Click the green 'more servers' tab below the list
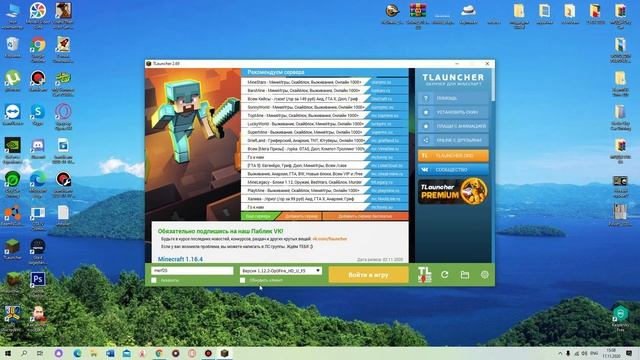Screen dimensions: 640x360 [259, 216]
